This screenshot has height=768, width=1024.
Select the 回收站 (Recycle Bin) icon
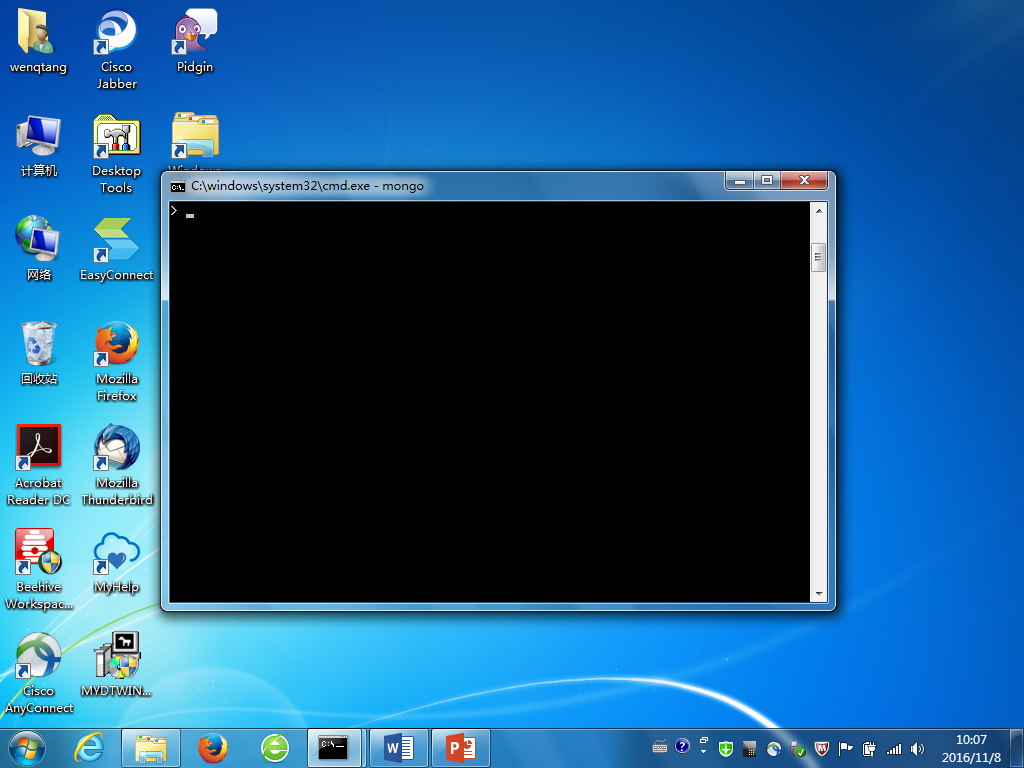[39, 353]
